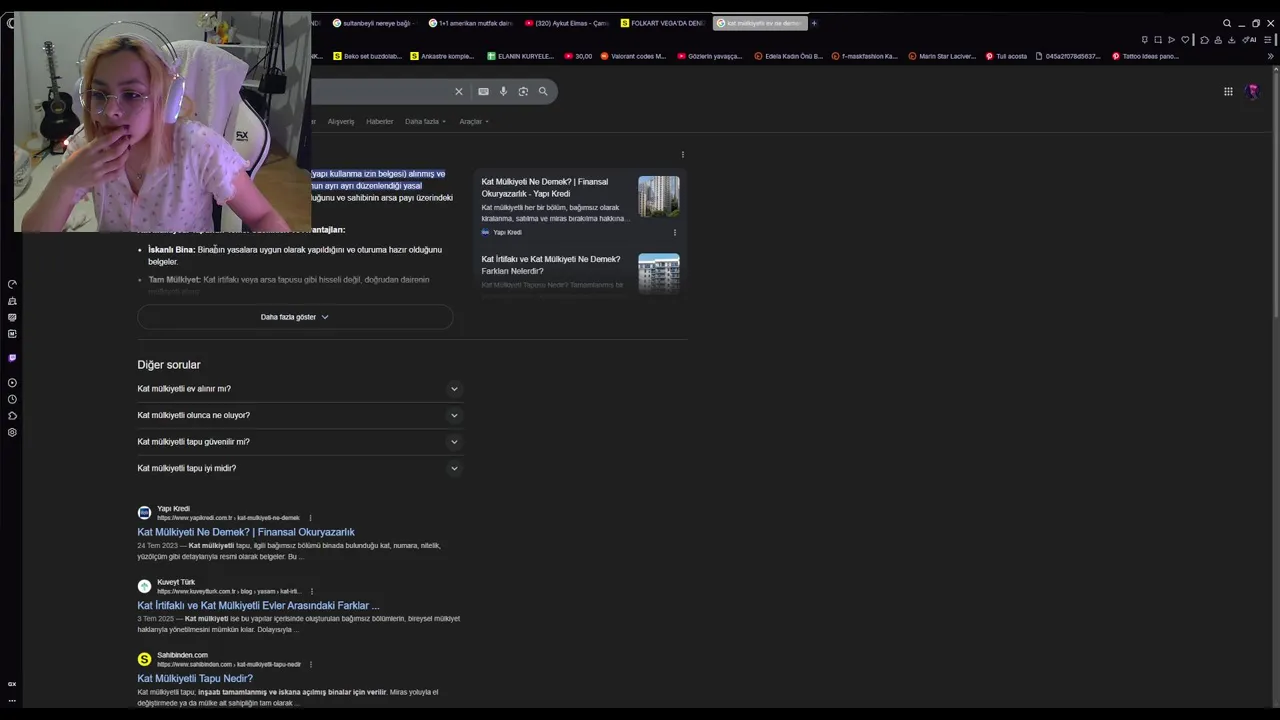The width and height of the screenshot is (1280, 720).
Task: Clear the Google search box
Action: pos(459,92)
